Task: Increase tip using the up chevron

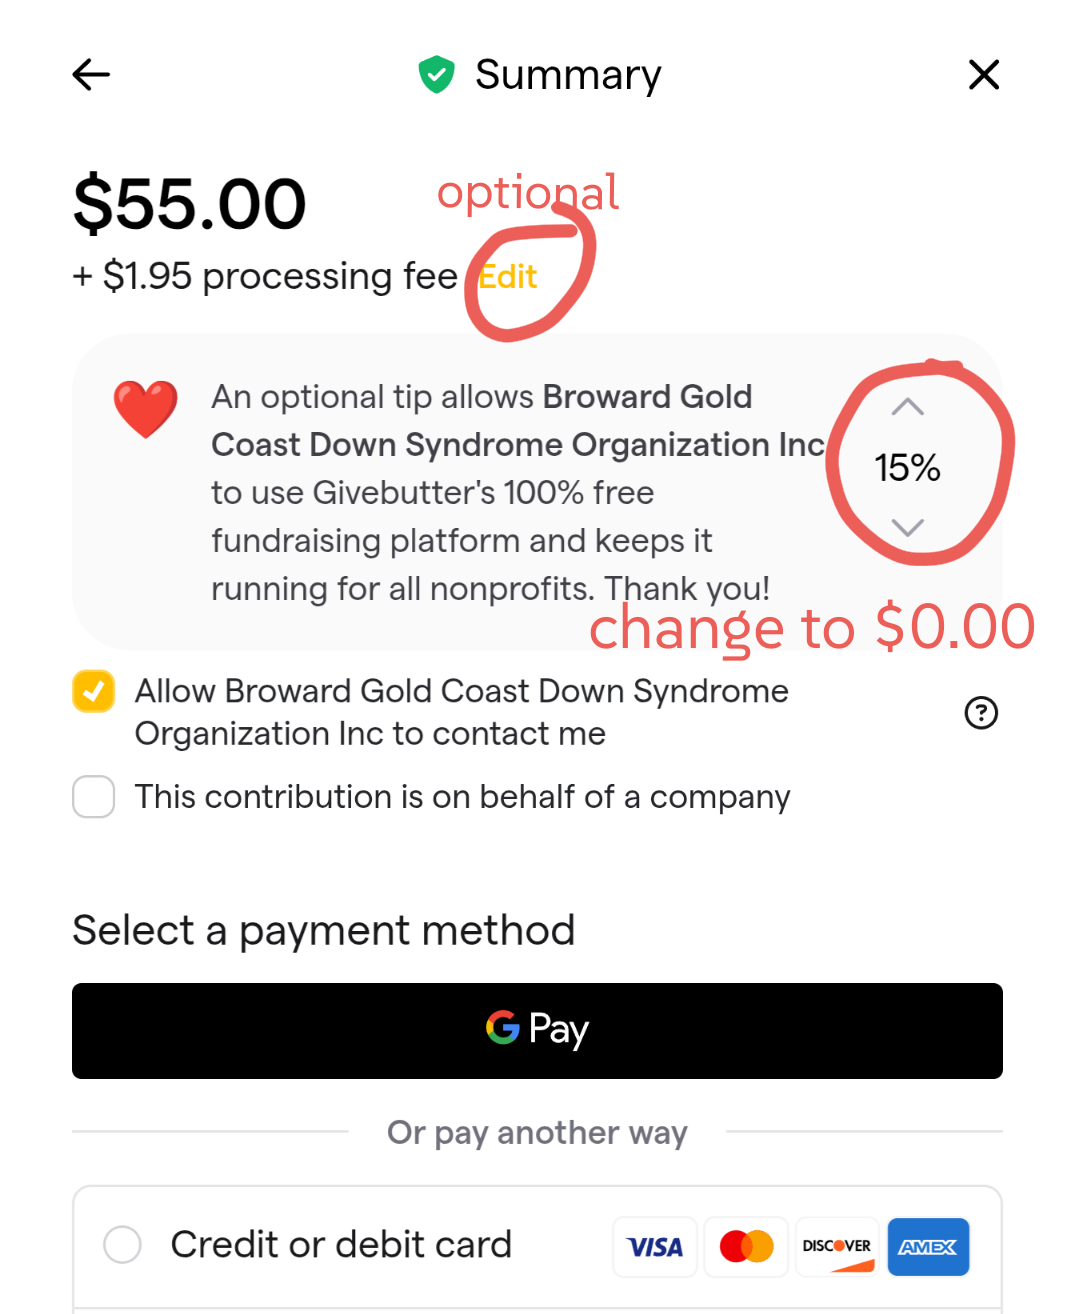Action: coord(907,407)
